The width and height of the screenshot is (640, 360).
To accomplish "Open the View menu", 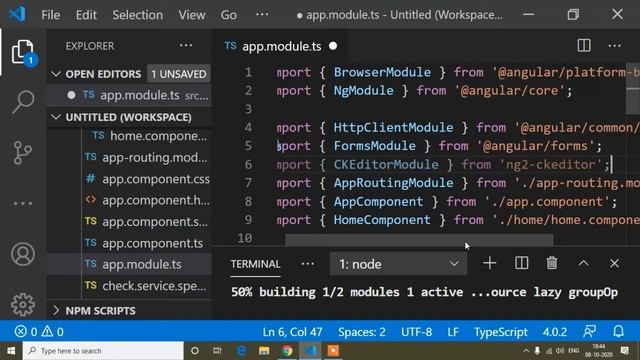I will click(192, 15).
